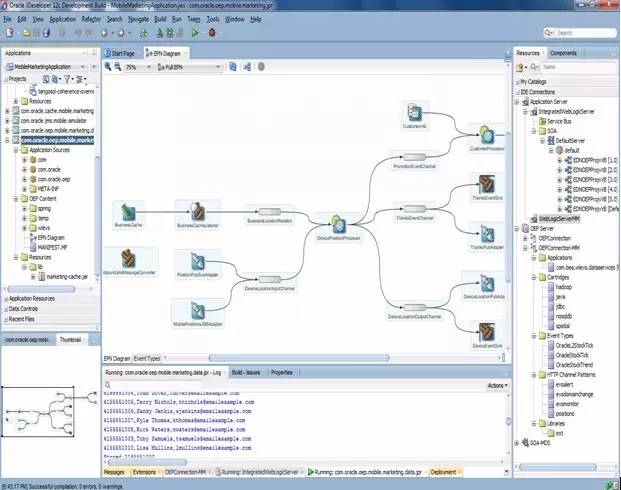Click the New file toolbar icon
The width and height of the screenshot is (621, 490).
click(x=10, y=33)
